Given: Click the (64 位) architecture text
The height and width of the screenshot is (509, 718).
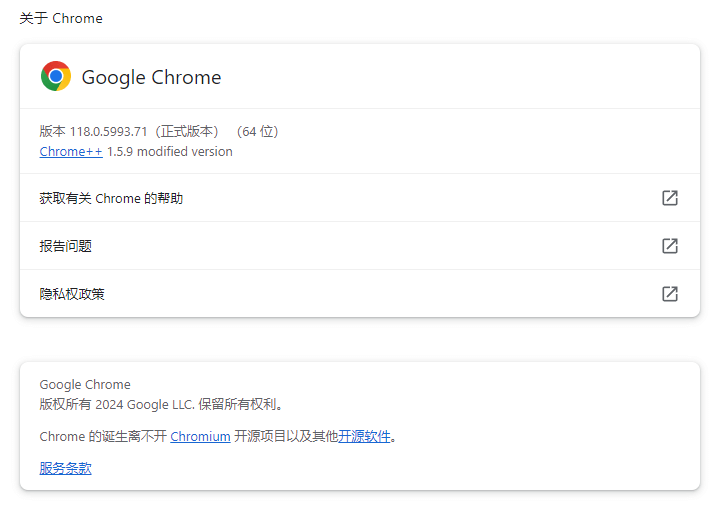Looking at the screenshot, I should [257, 132].
